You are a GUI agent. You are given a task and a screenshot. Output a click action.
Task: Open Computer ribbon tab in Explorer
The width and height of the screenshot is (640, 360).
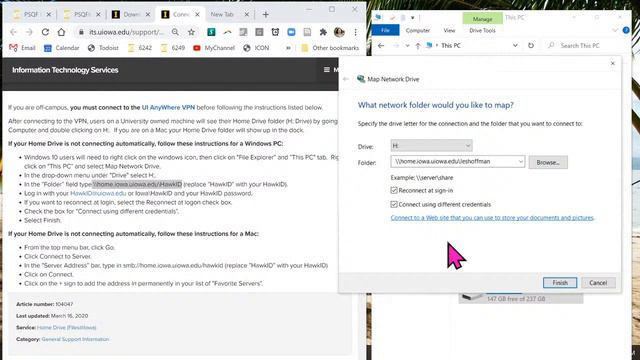418,30
